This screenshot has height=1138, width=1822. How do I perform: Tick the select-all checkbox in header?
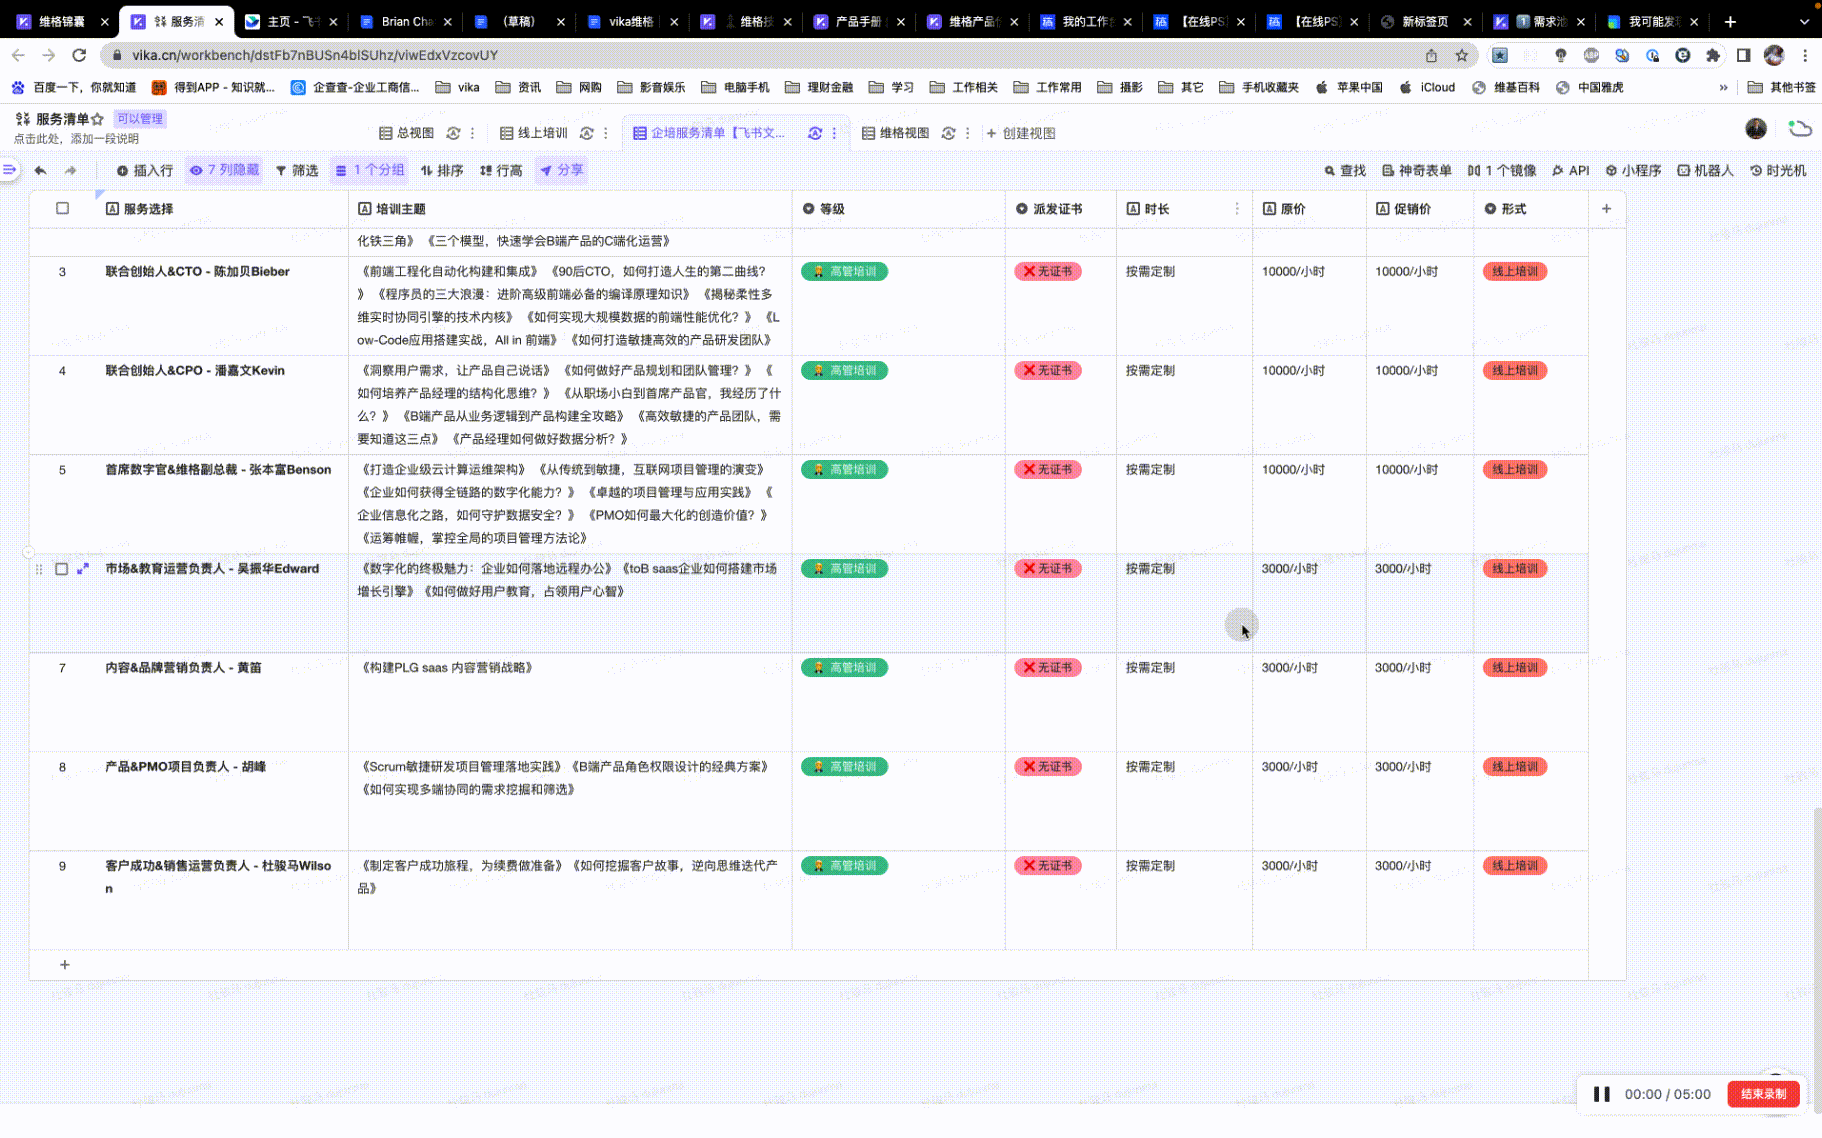pos(62,209)
